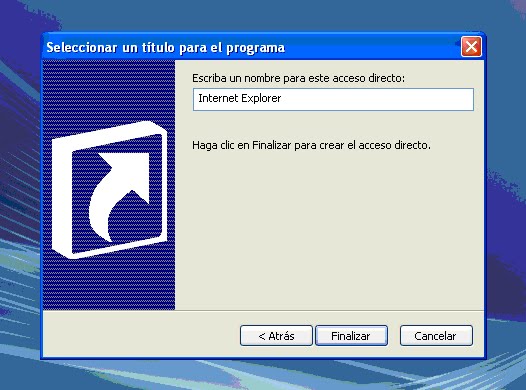Cancel the shortcut wizard with Cancelar

tap(436, 336)
